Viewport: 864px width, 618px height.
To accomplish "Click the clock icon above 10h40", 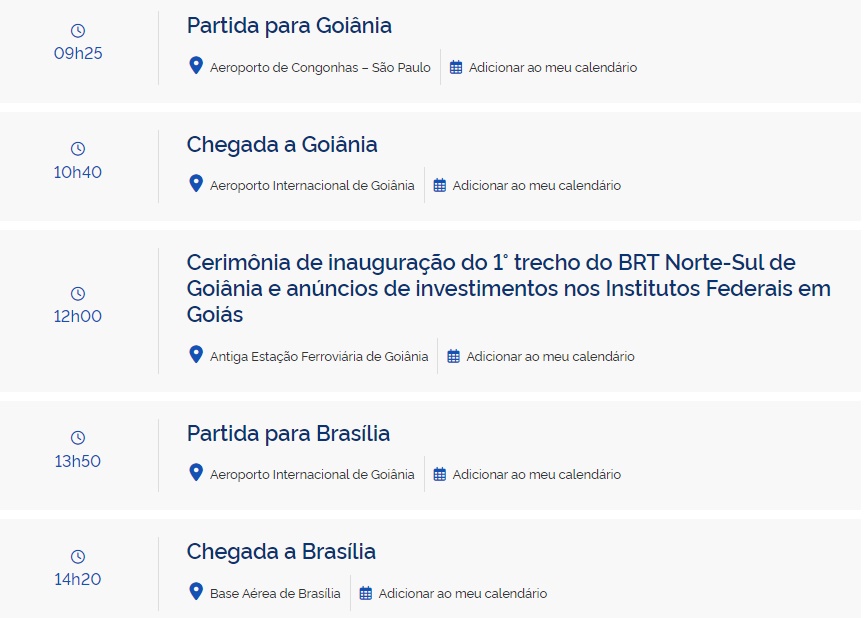I will pos(78,149).
